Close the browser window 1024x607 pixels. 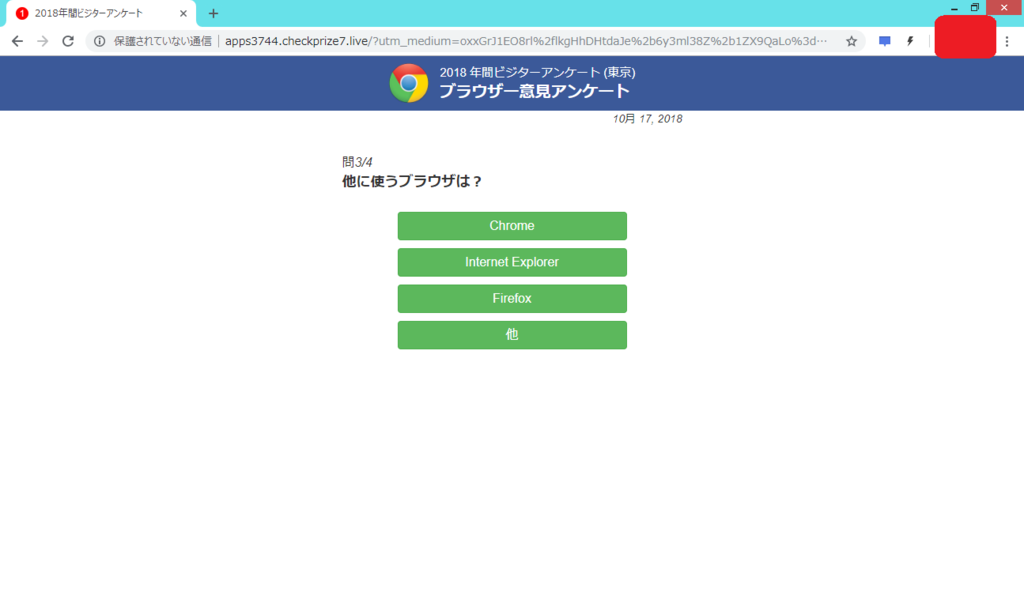click(1004, 8)
